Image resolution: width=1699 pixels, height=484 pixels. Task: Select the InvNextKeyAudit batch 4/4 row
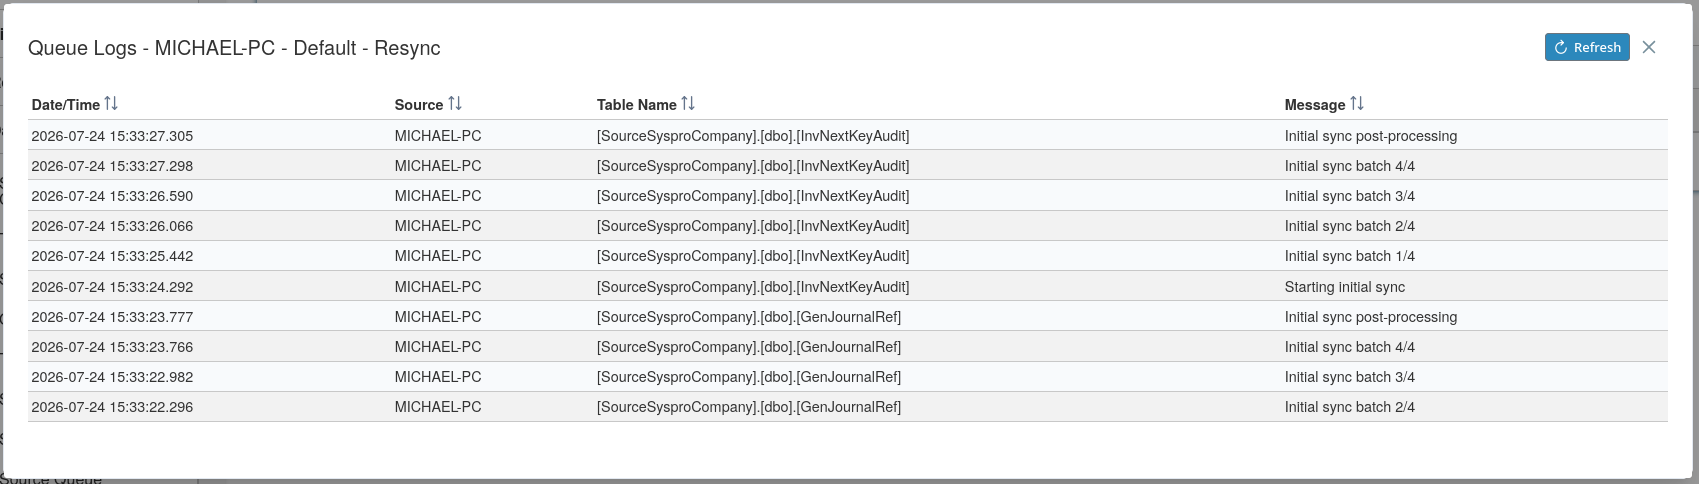click(x=848, y=166)
